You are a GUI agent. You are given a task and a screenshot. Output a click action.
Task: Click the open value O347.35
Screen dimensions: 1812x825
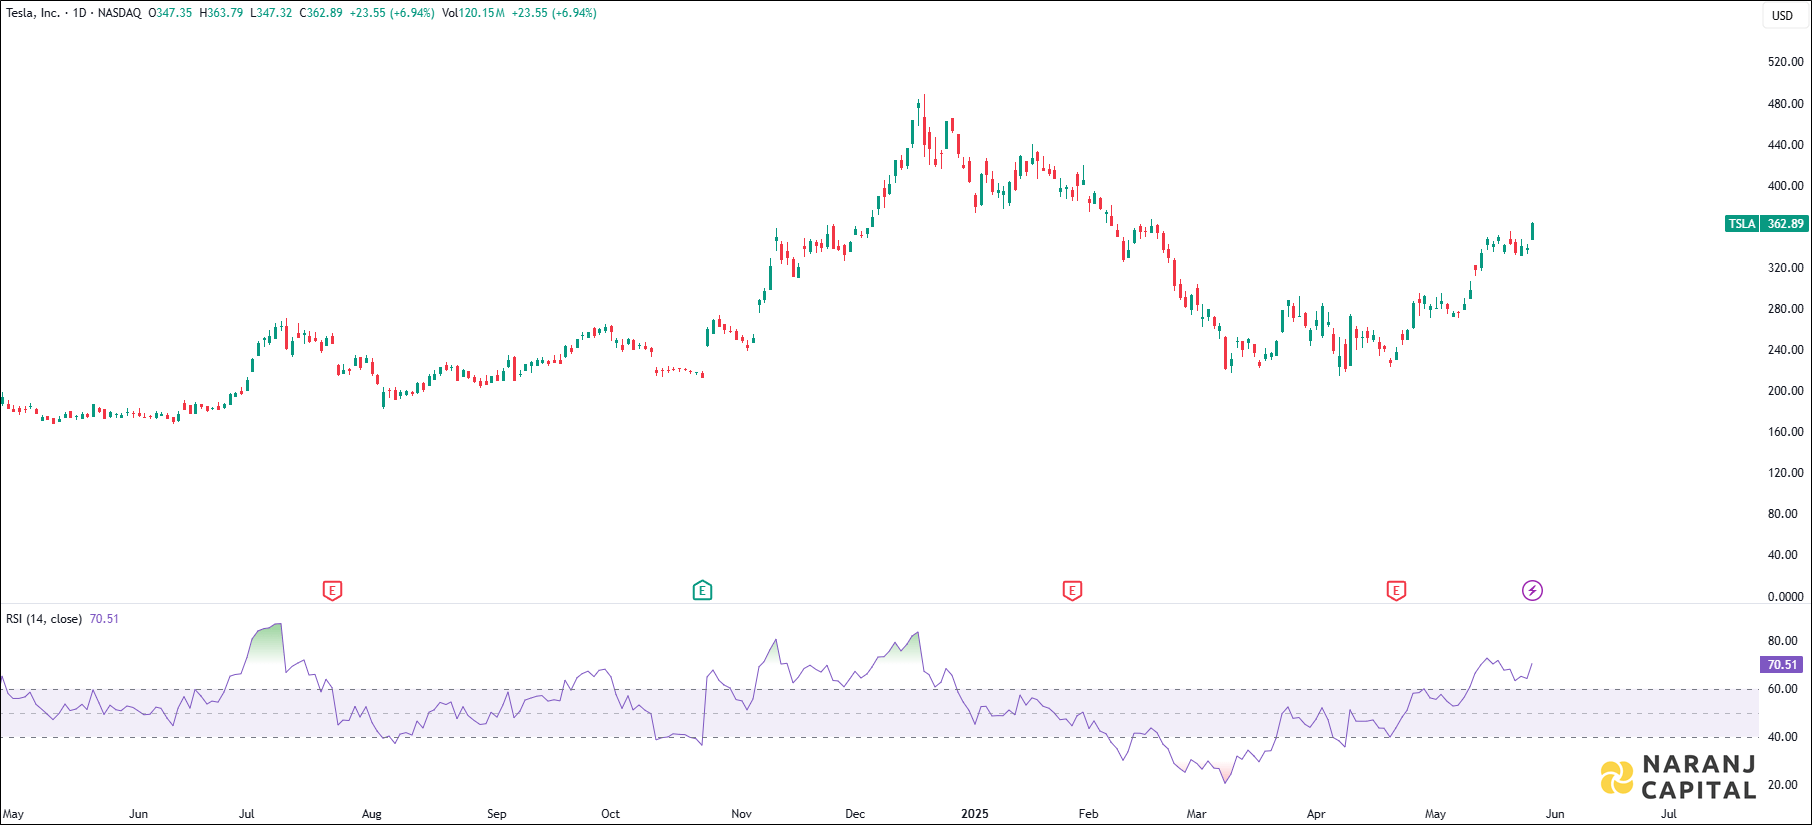tap(170, 13)
